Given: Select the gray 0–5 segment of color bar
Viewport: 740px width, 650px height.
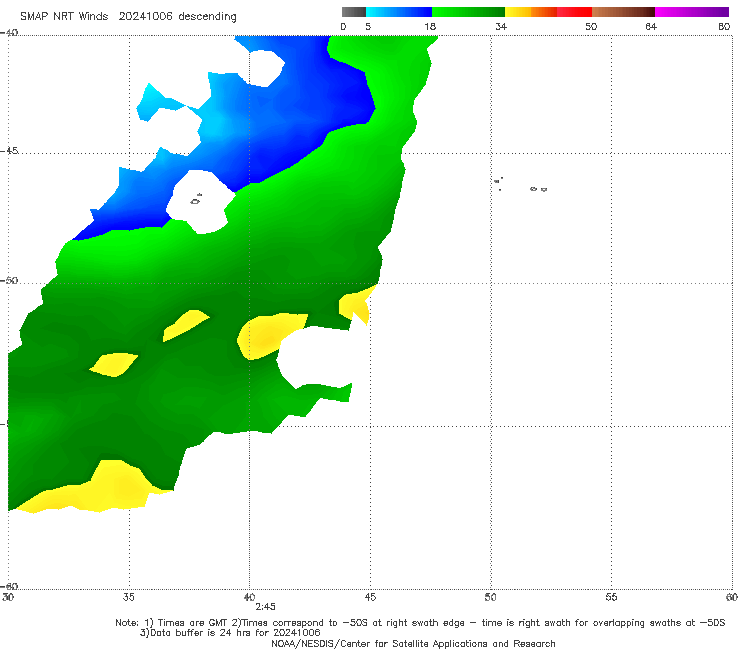Looking at the screenshot, I should pos(354,12).
